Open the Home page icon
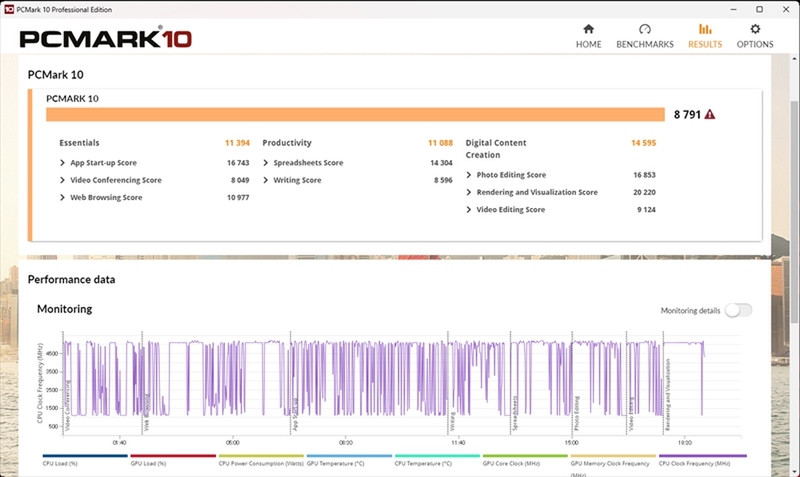800x477 pixels. [x=588, y=30]
